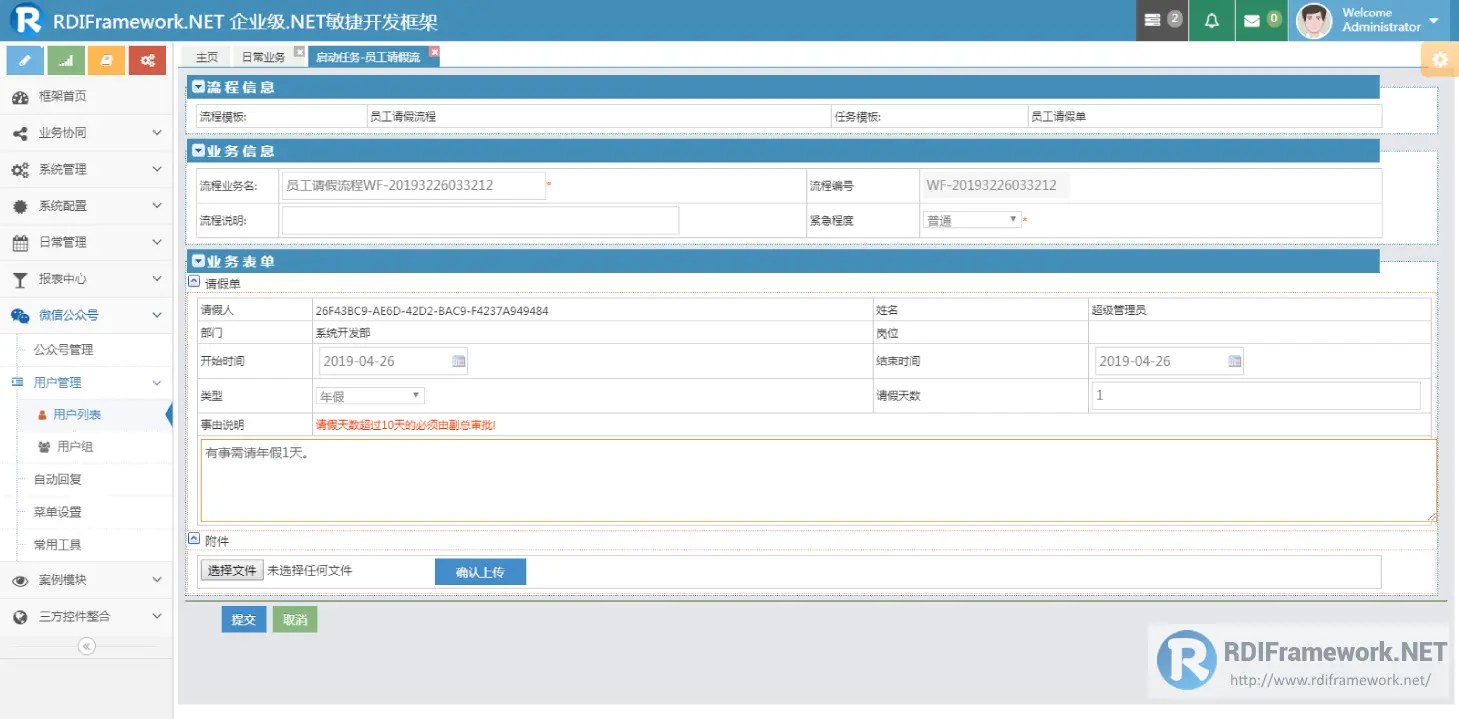Open the end date calendar picker
Viewport: 1459px width, 719px height.
coord(1235,361)
